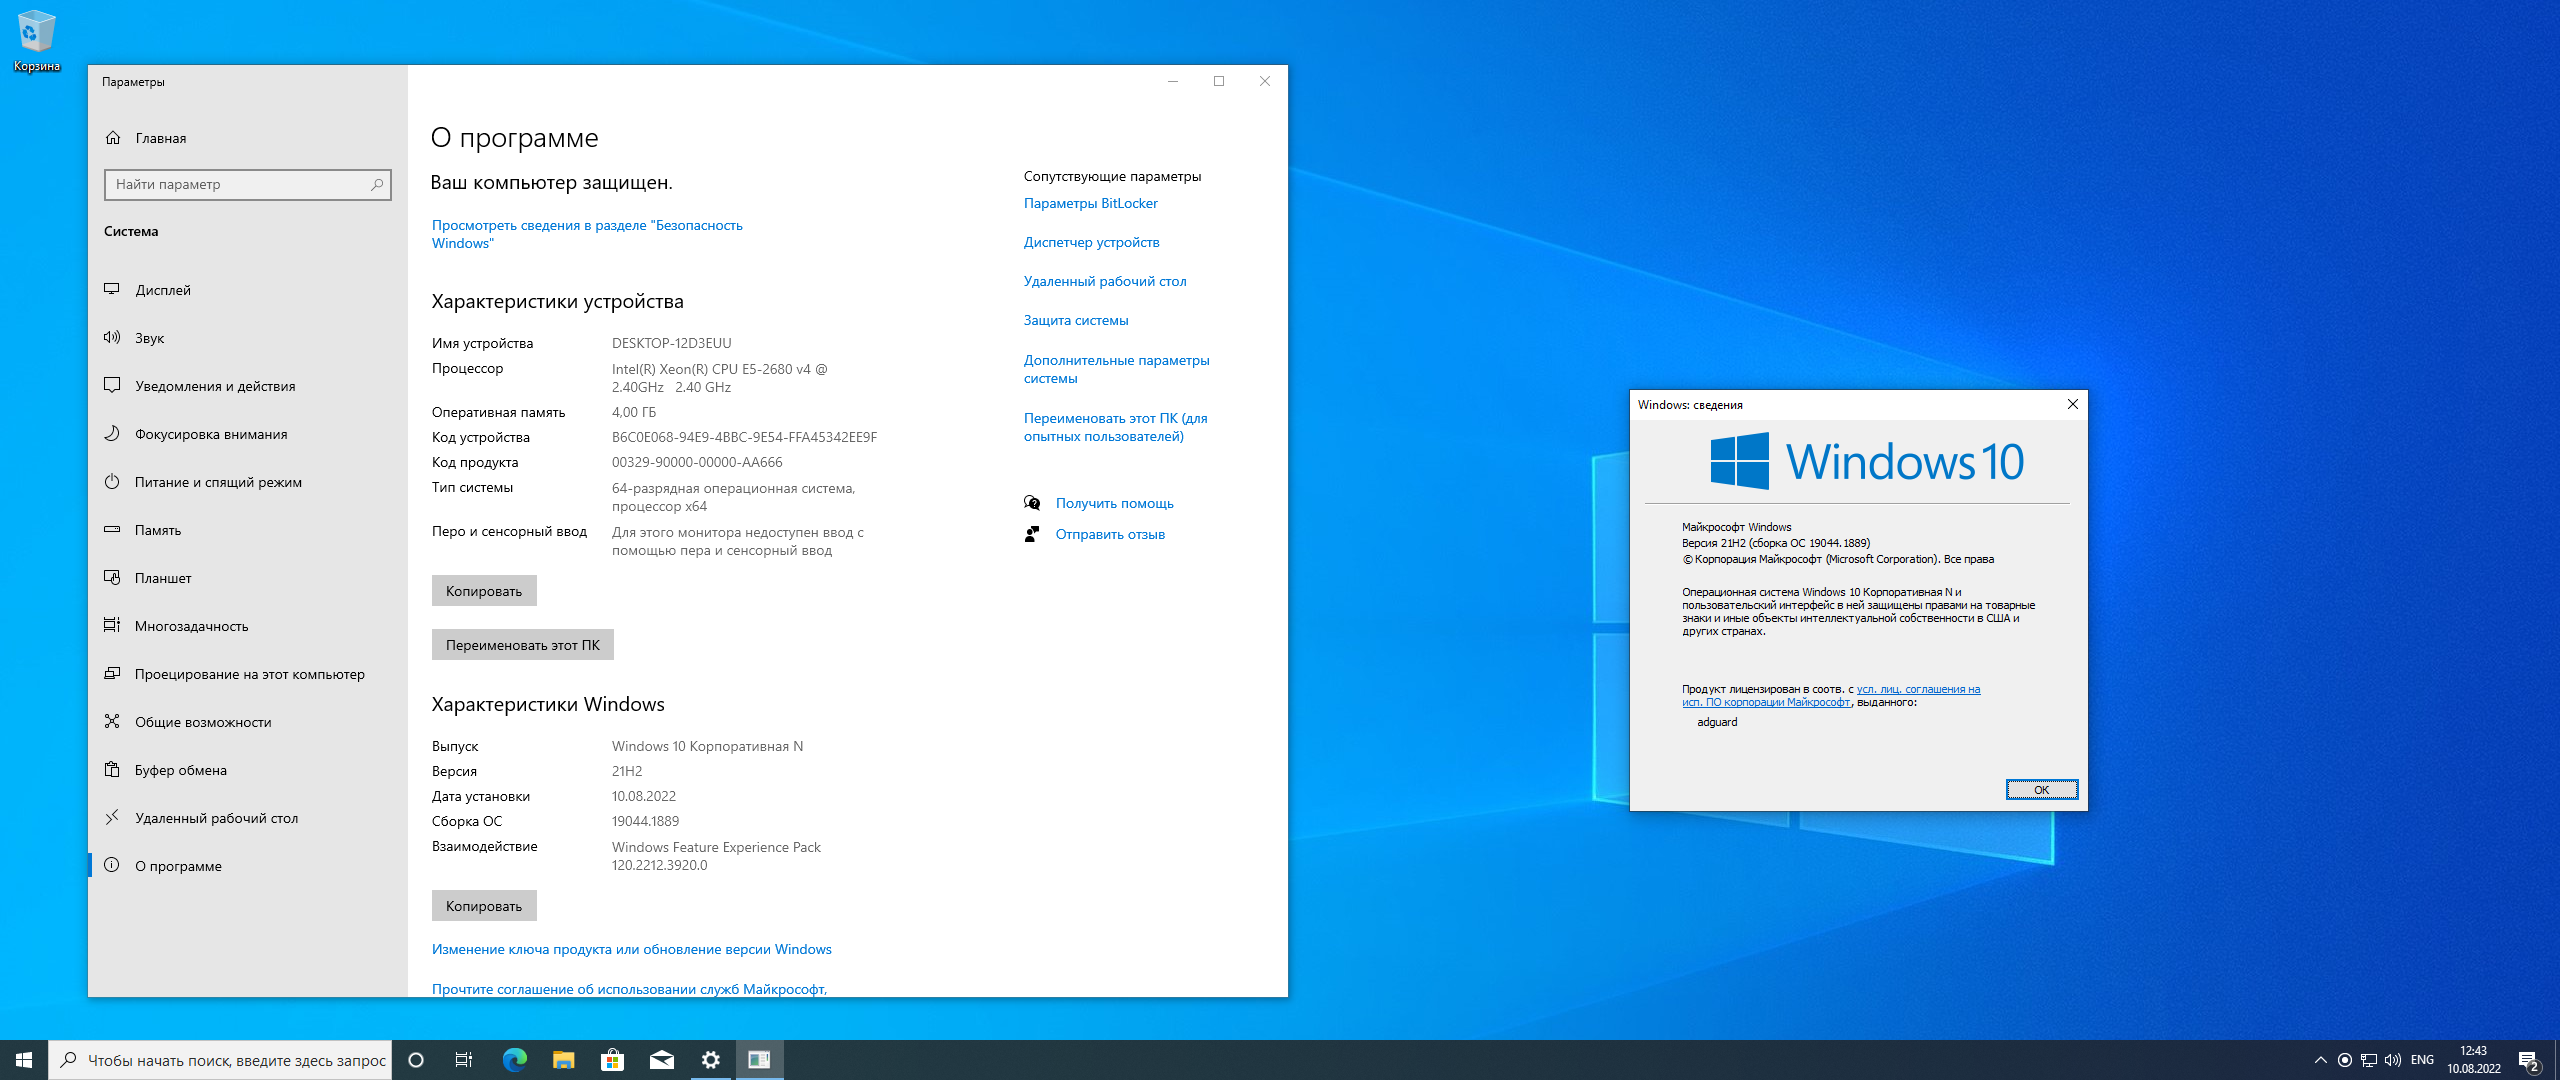Click Получить помощь link
The height and width of the screenshot is (1080, 2560).
point(1115,503)
